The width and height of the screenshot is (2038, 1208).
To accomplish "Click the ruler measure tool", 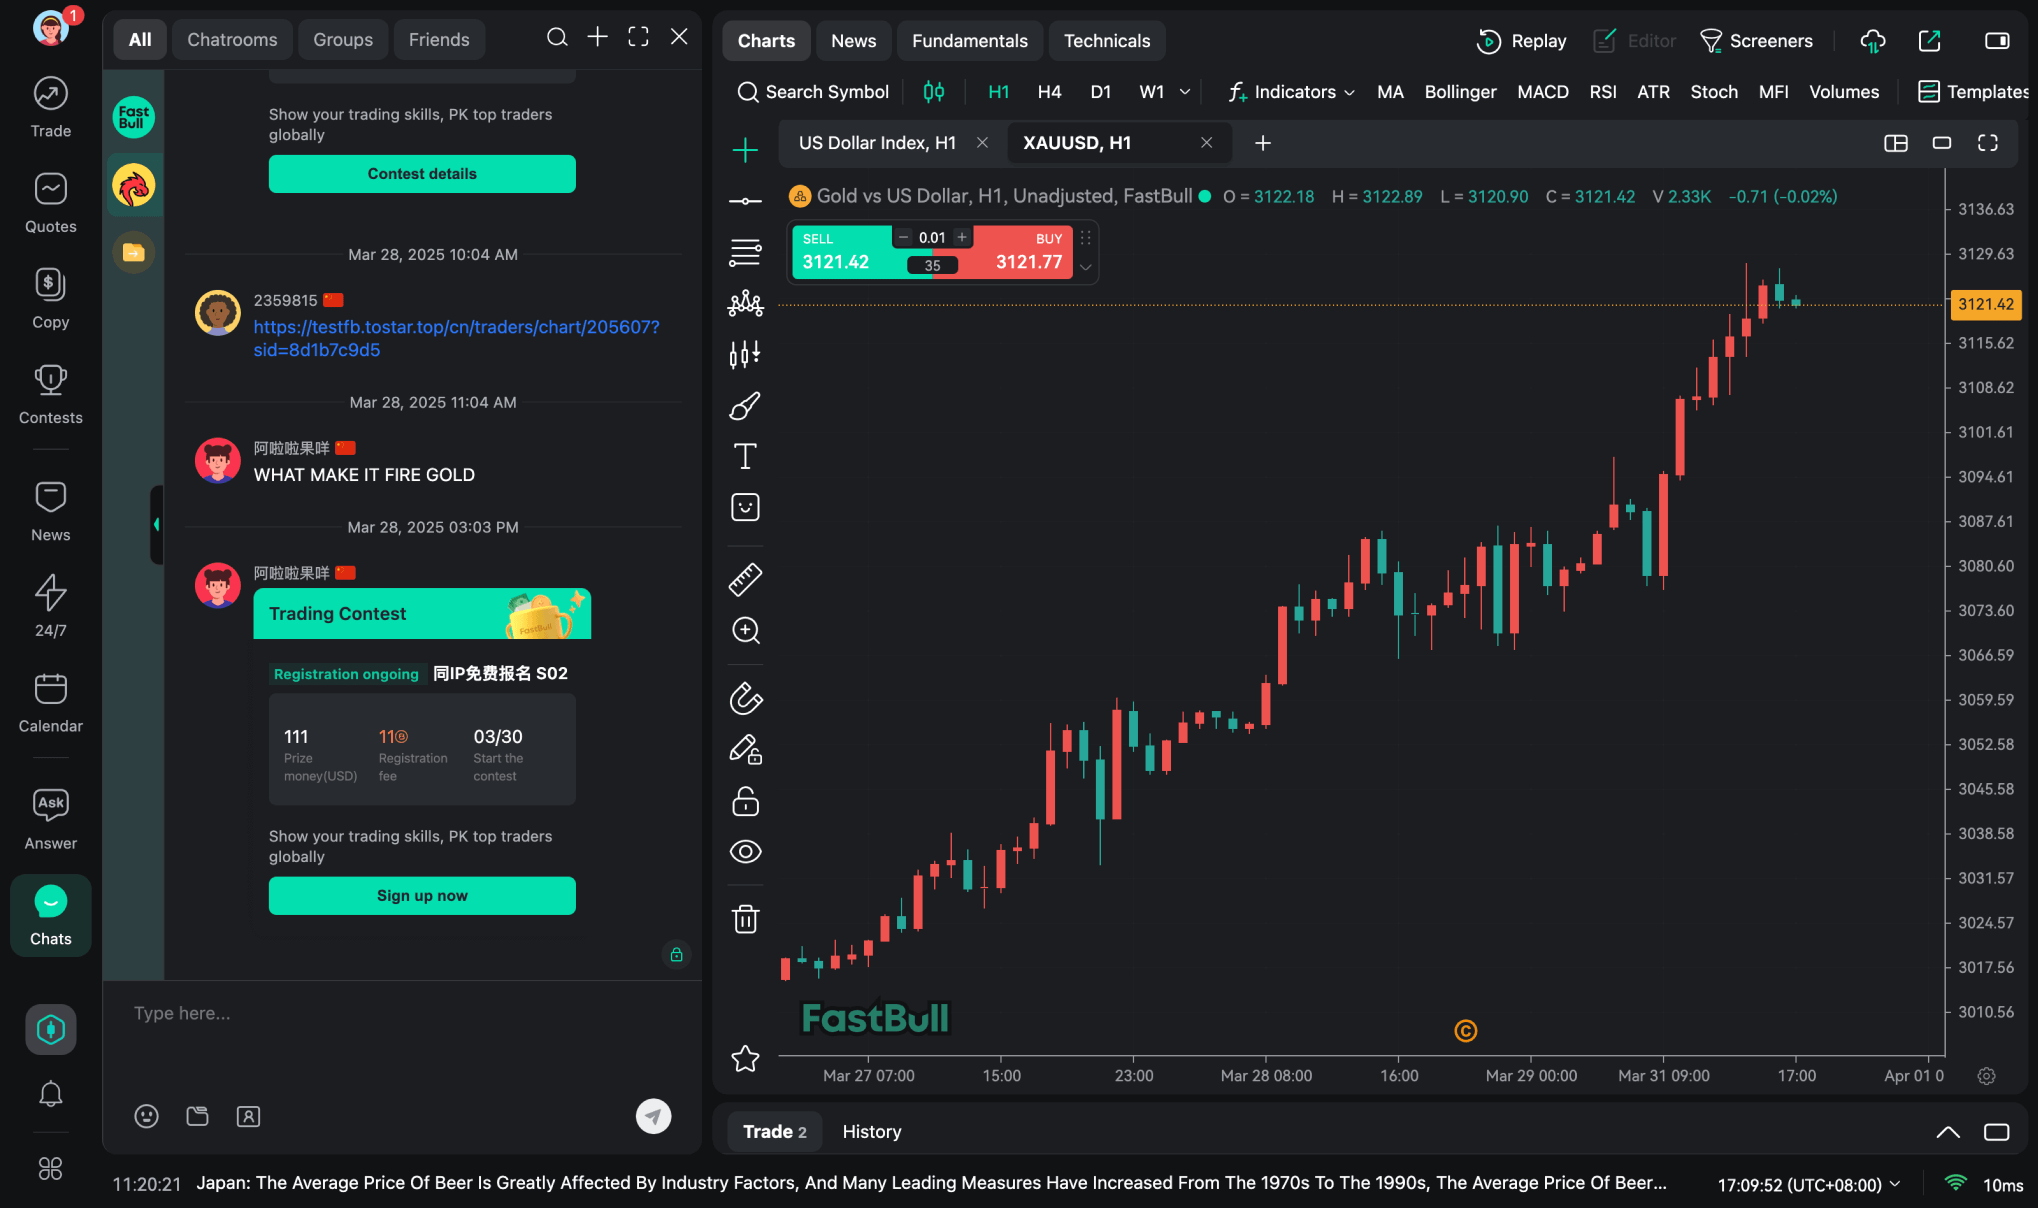I will (x=745, y=579).
